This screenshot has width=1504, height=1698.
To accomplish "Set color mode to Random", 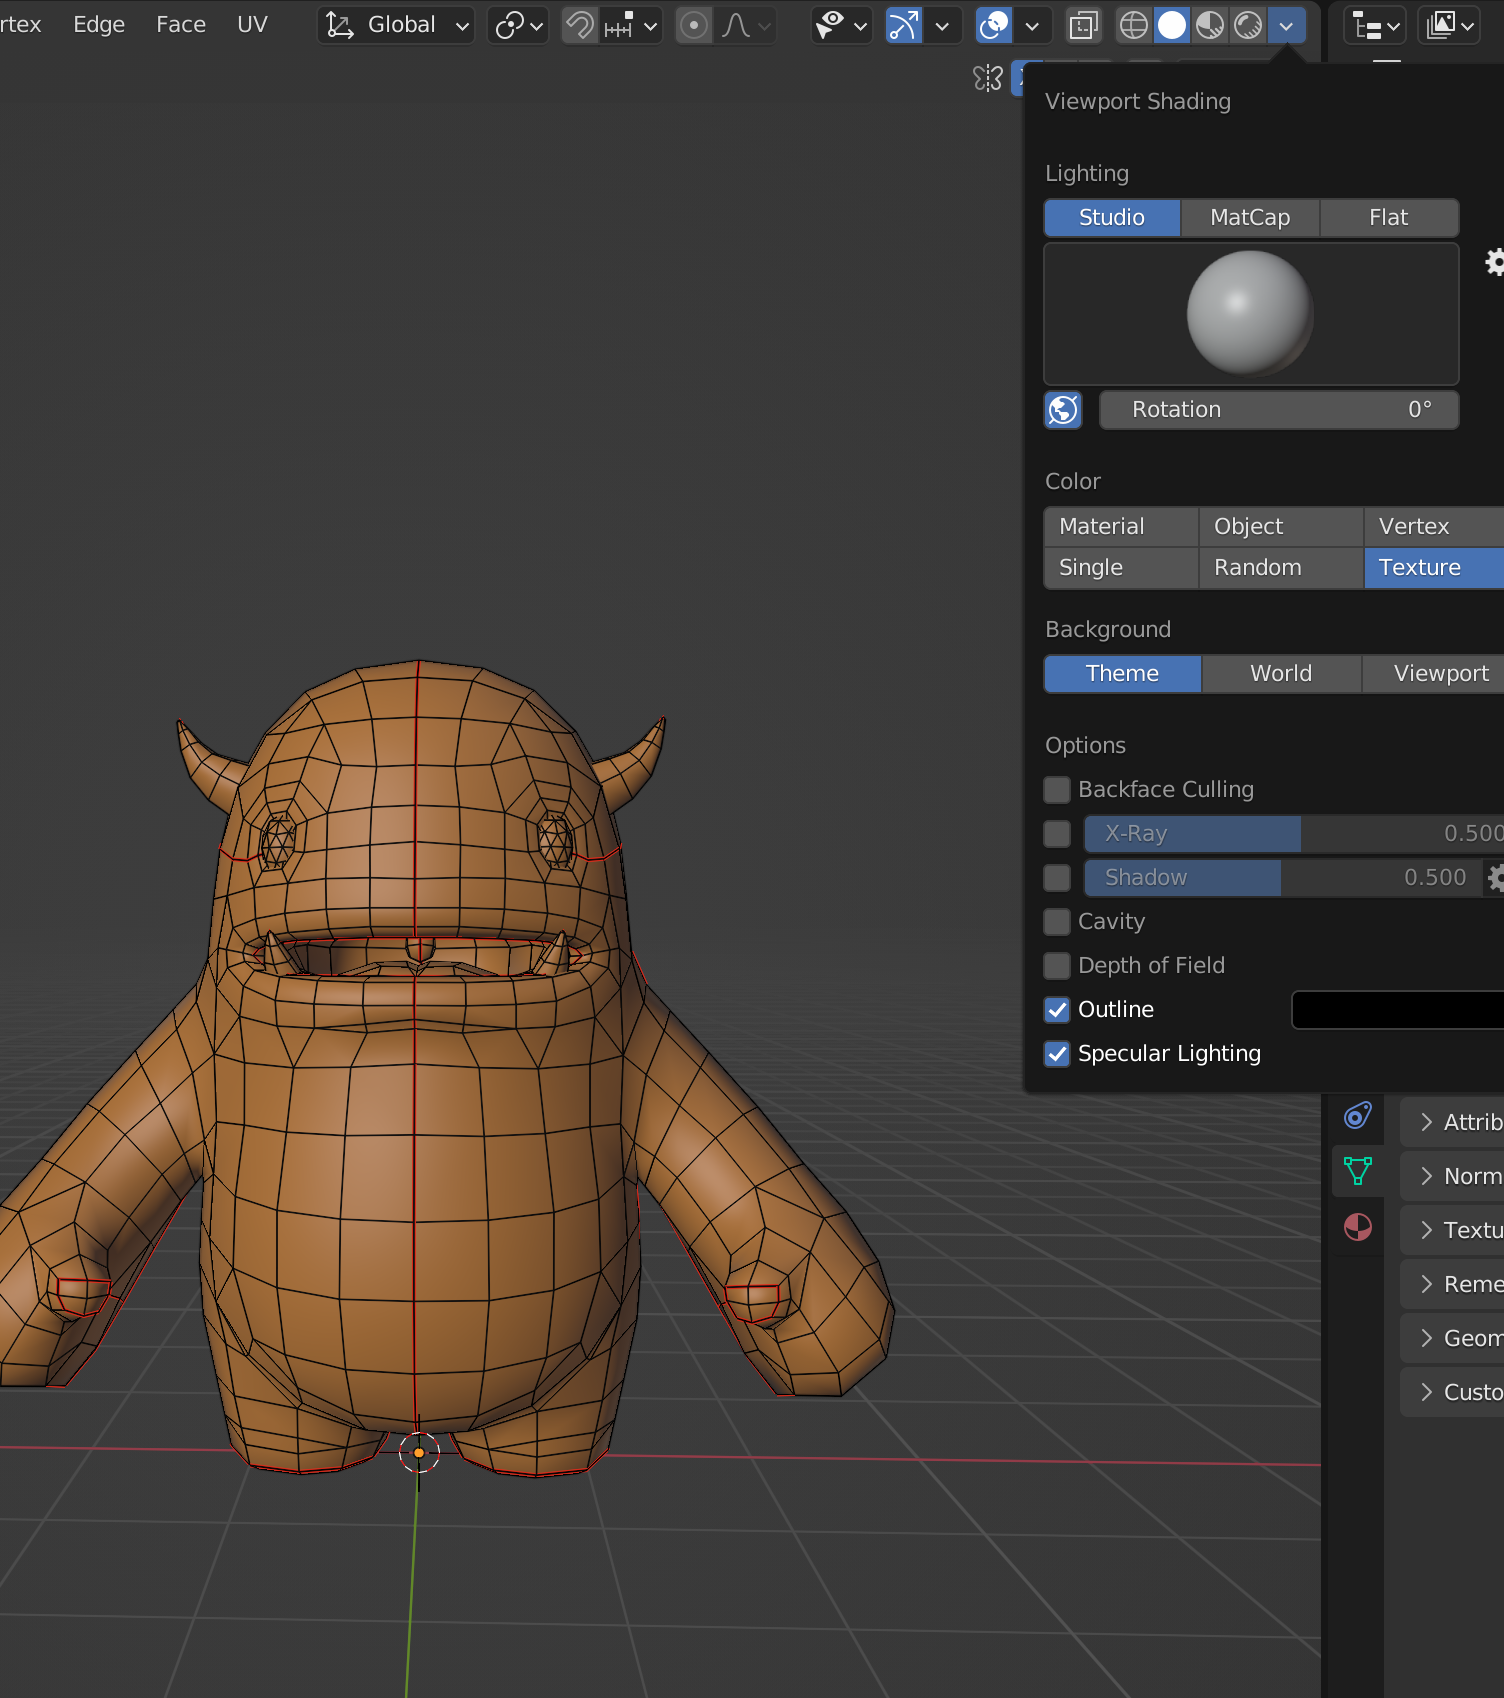I will 1281,568.
